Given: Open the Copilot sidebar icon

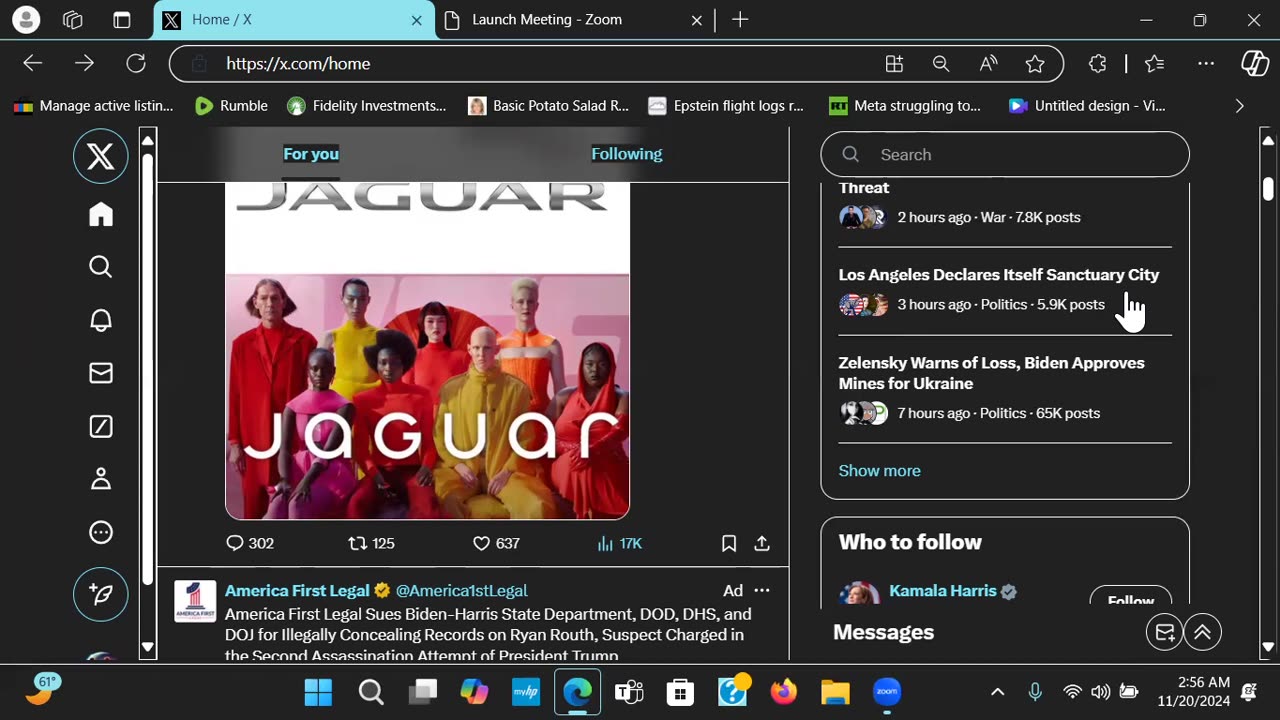Looking at the screenshot, I should point(1255,64).
